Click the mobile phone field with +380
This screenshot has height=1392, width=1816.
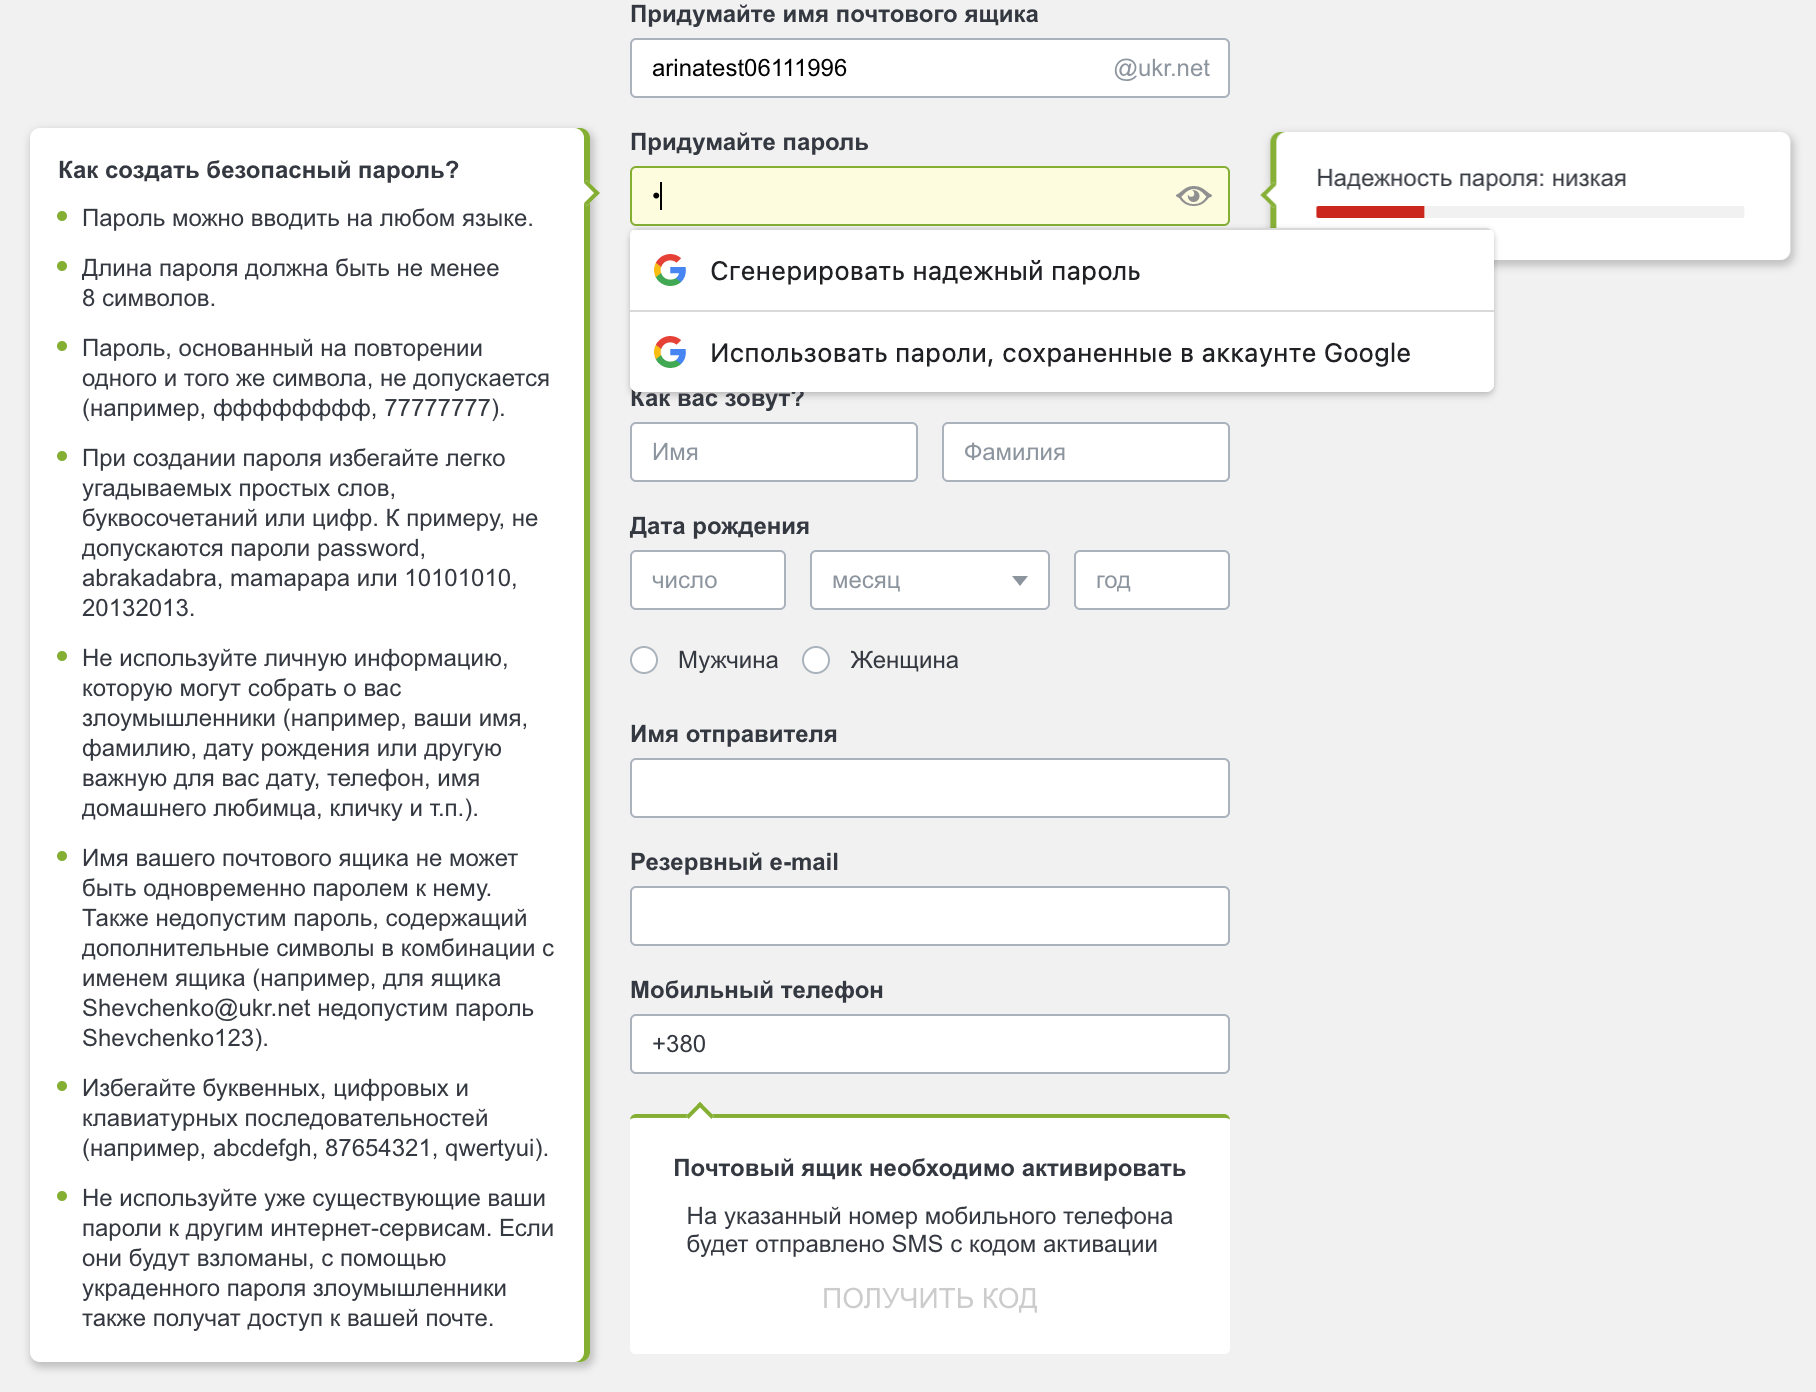click(x=929, y=1044)
